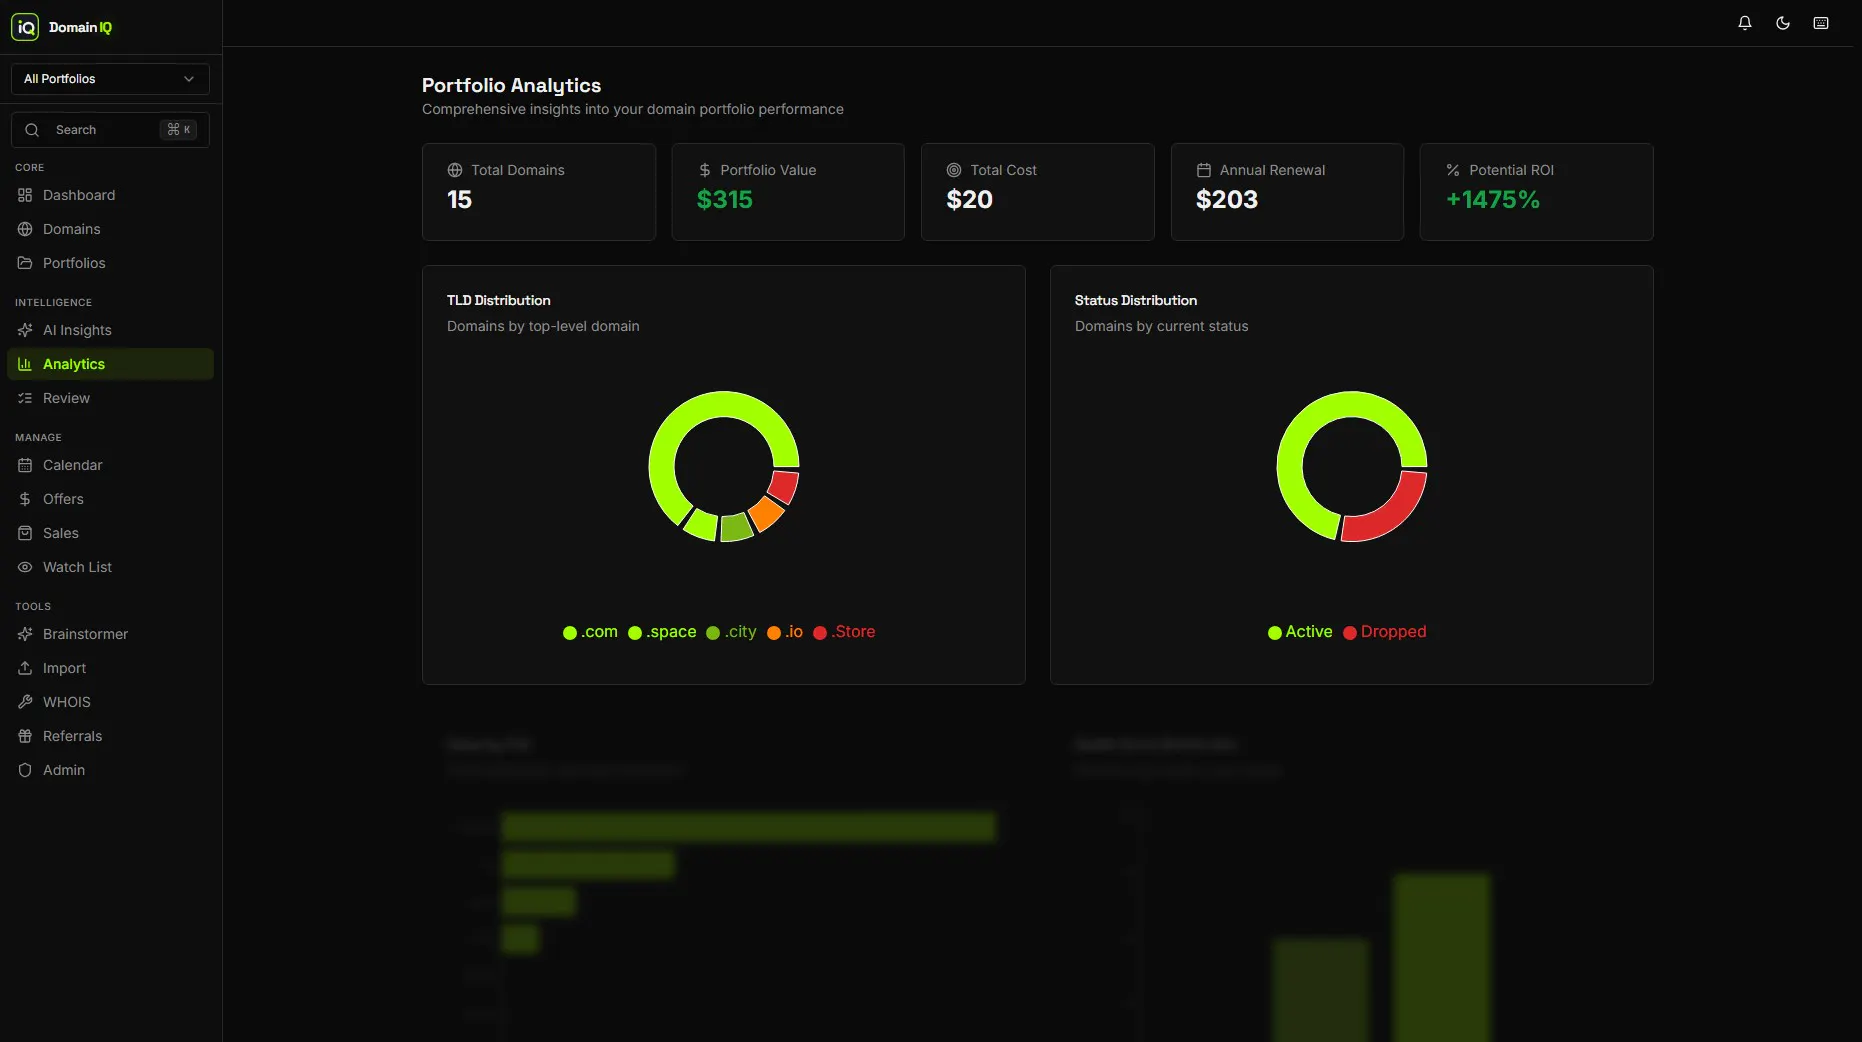Go to the Domains page
The height and width of the screenshot is (1042, 1862).
(110, 229)
